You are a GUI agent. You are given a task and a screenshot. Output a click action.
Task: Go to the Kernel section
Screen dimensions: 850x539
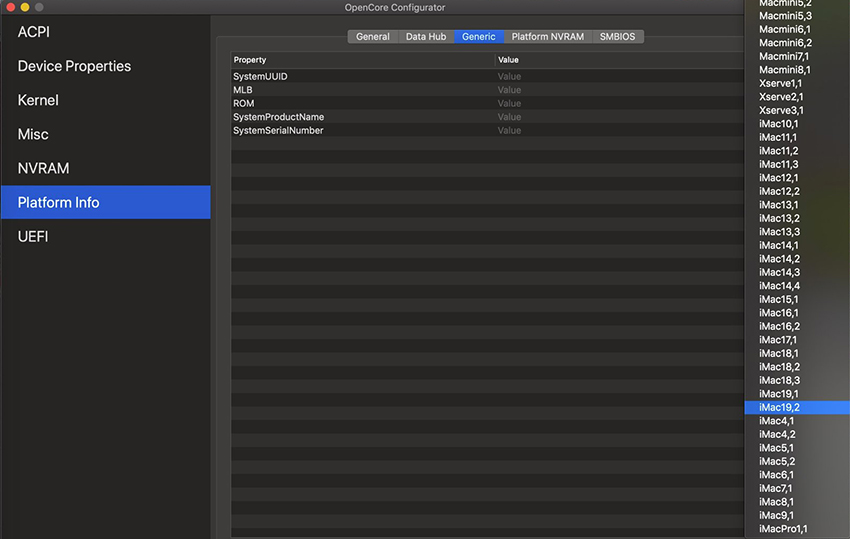point(106,100)
